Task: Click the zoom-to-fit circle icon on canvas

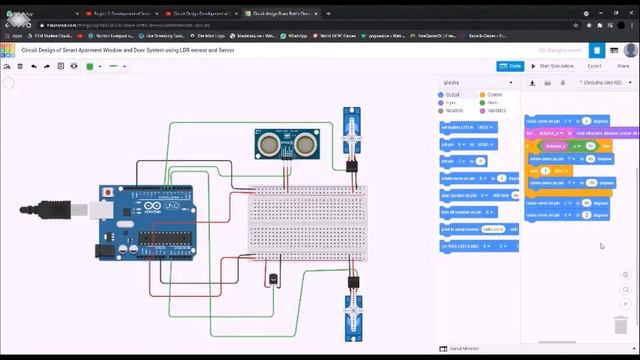Action: 8,83
